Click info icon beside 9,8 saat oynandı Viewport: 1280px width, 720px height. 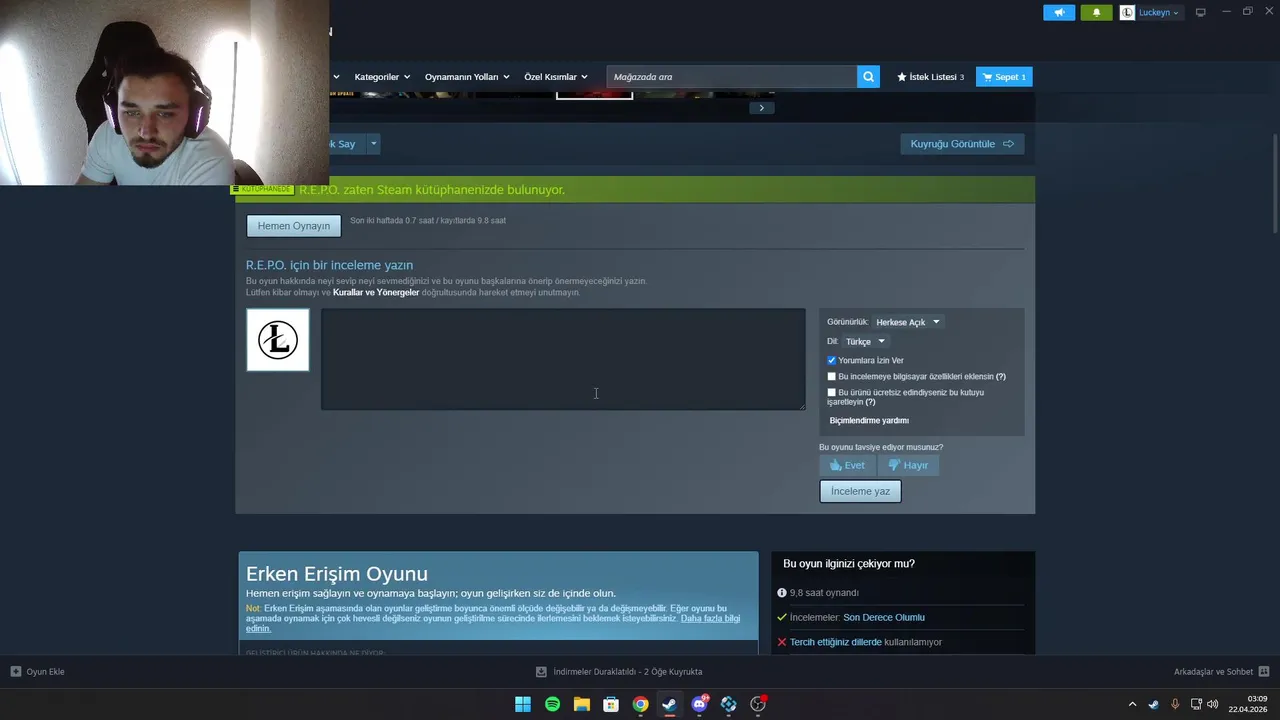coord(782,593)
